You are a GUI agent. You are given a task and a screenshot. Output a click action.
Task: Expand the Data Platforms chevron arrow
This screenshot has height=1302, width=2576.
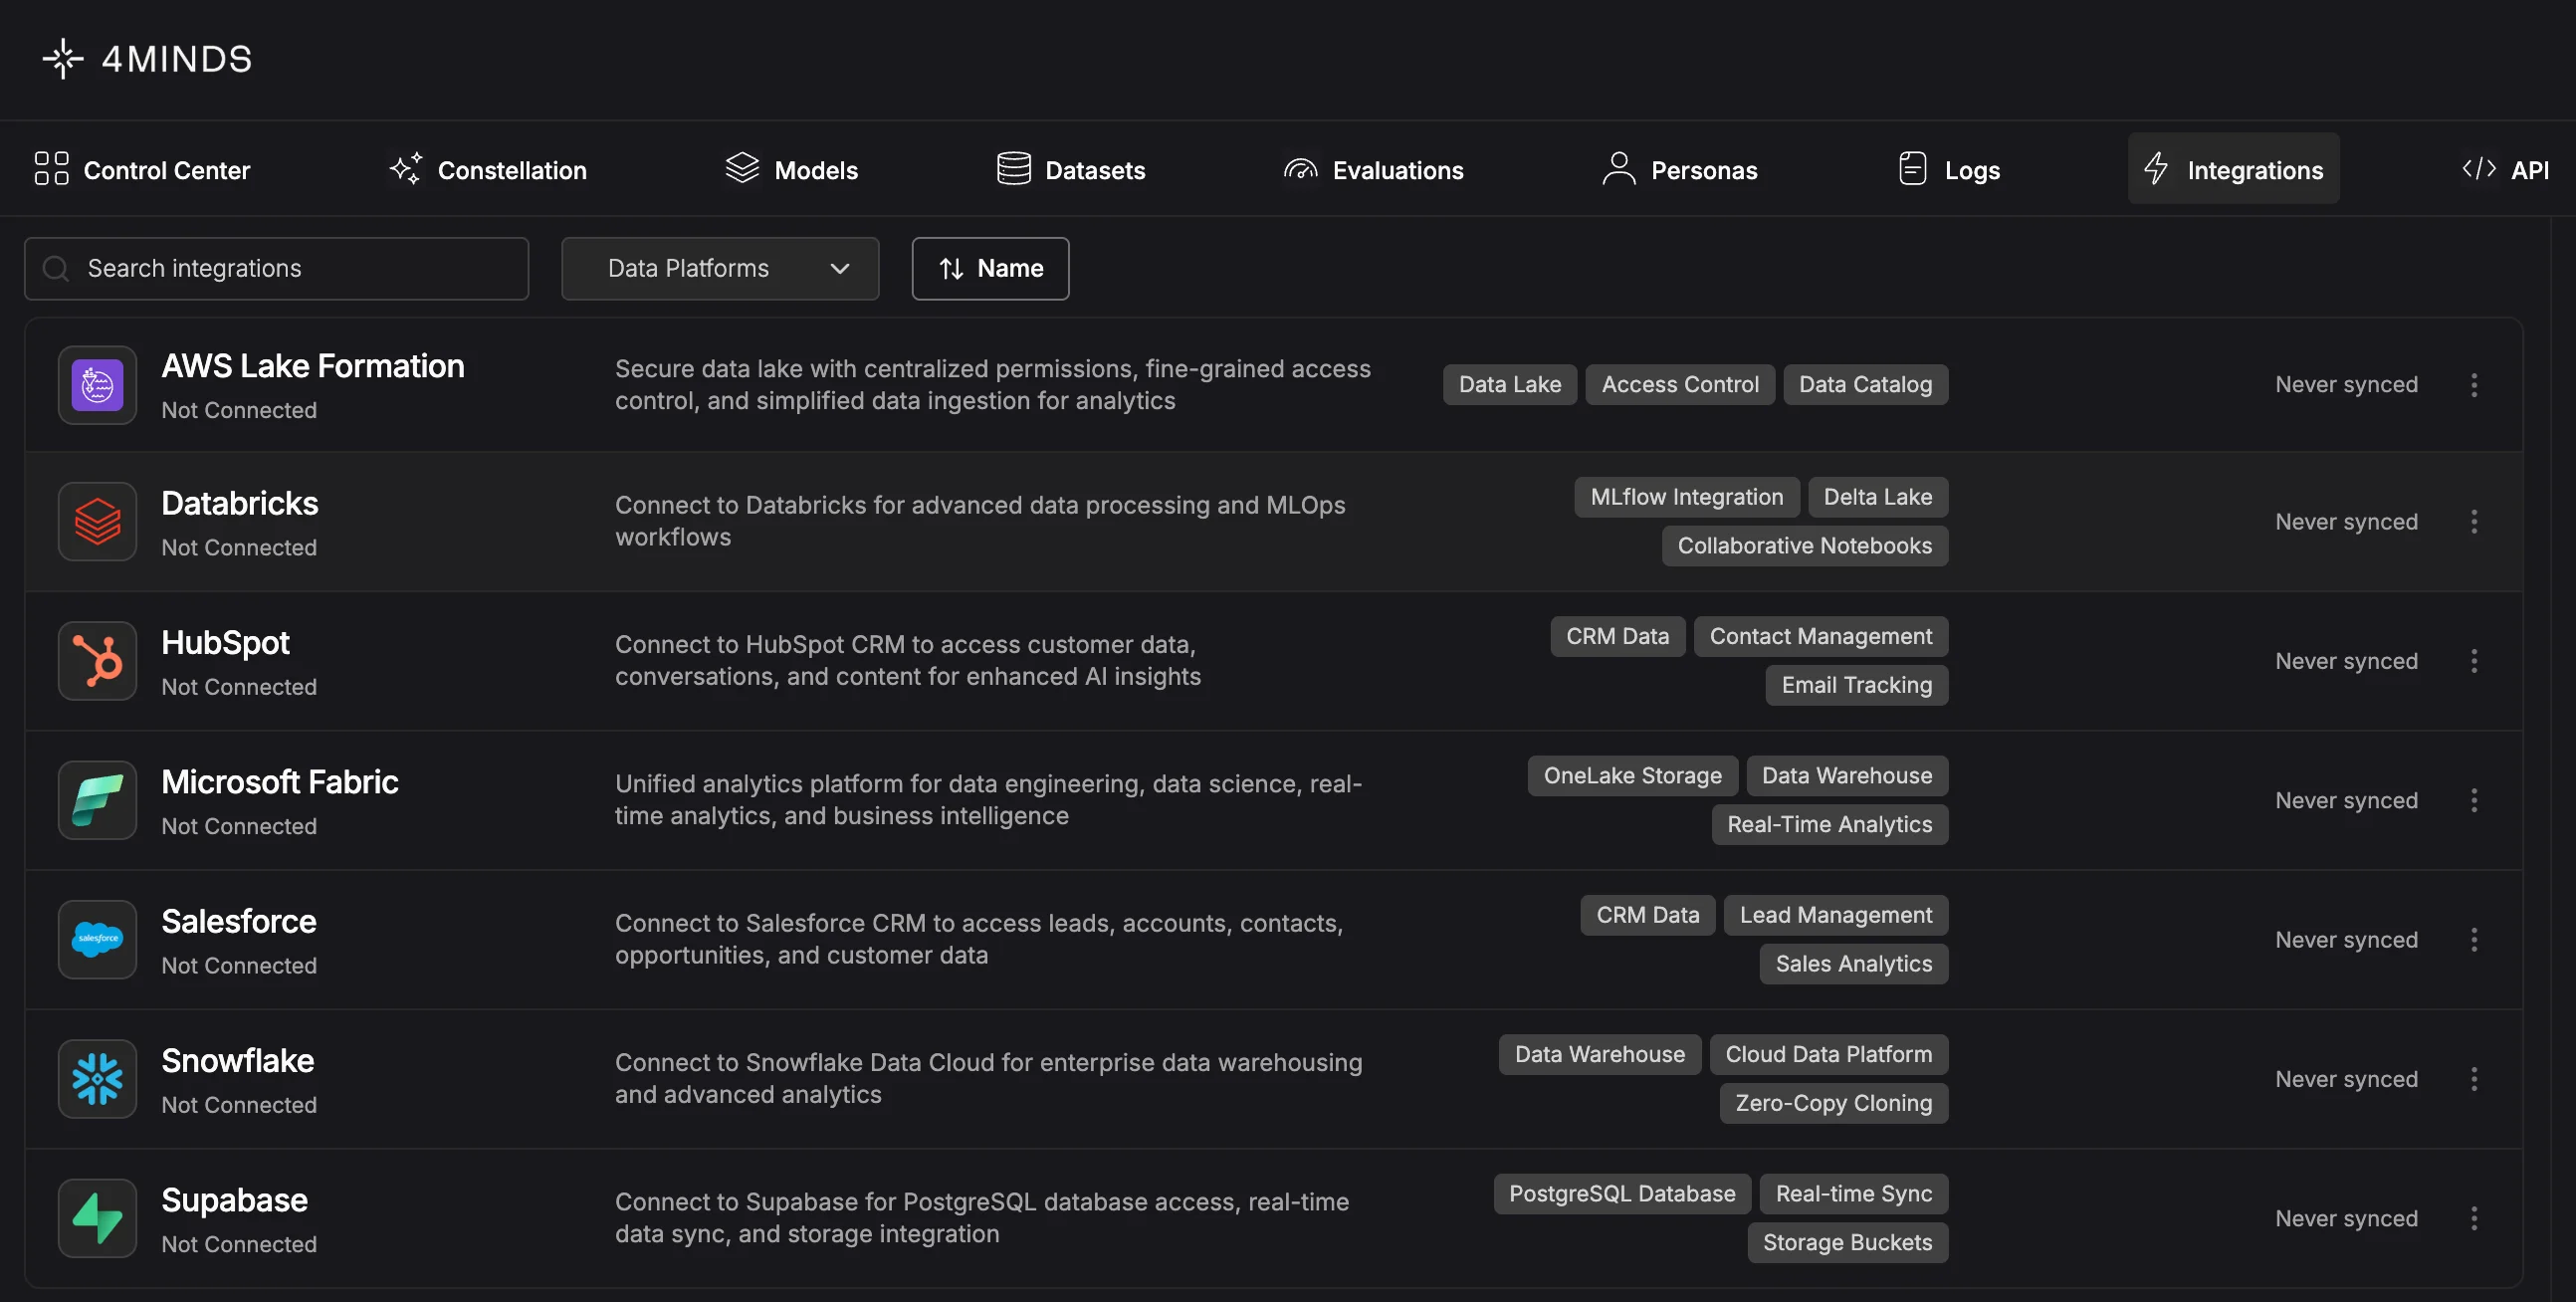tap(839, 268)
